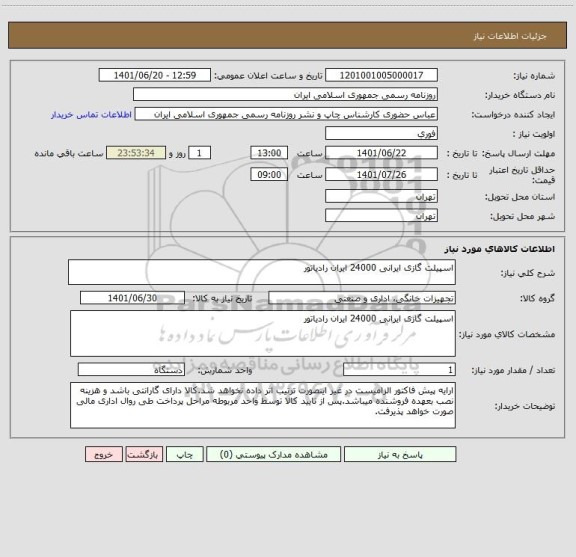Click the شهر محل تحویل field

[381, 216]
